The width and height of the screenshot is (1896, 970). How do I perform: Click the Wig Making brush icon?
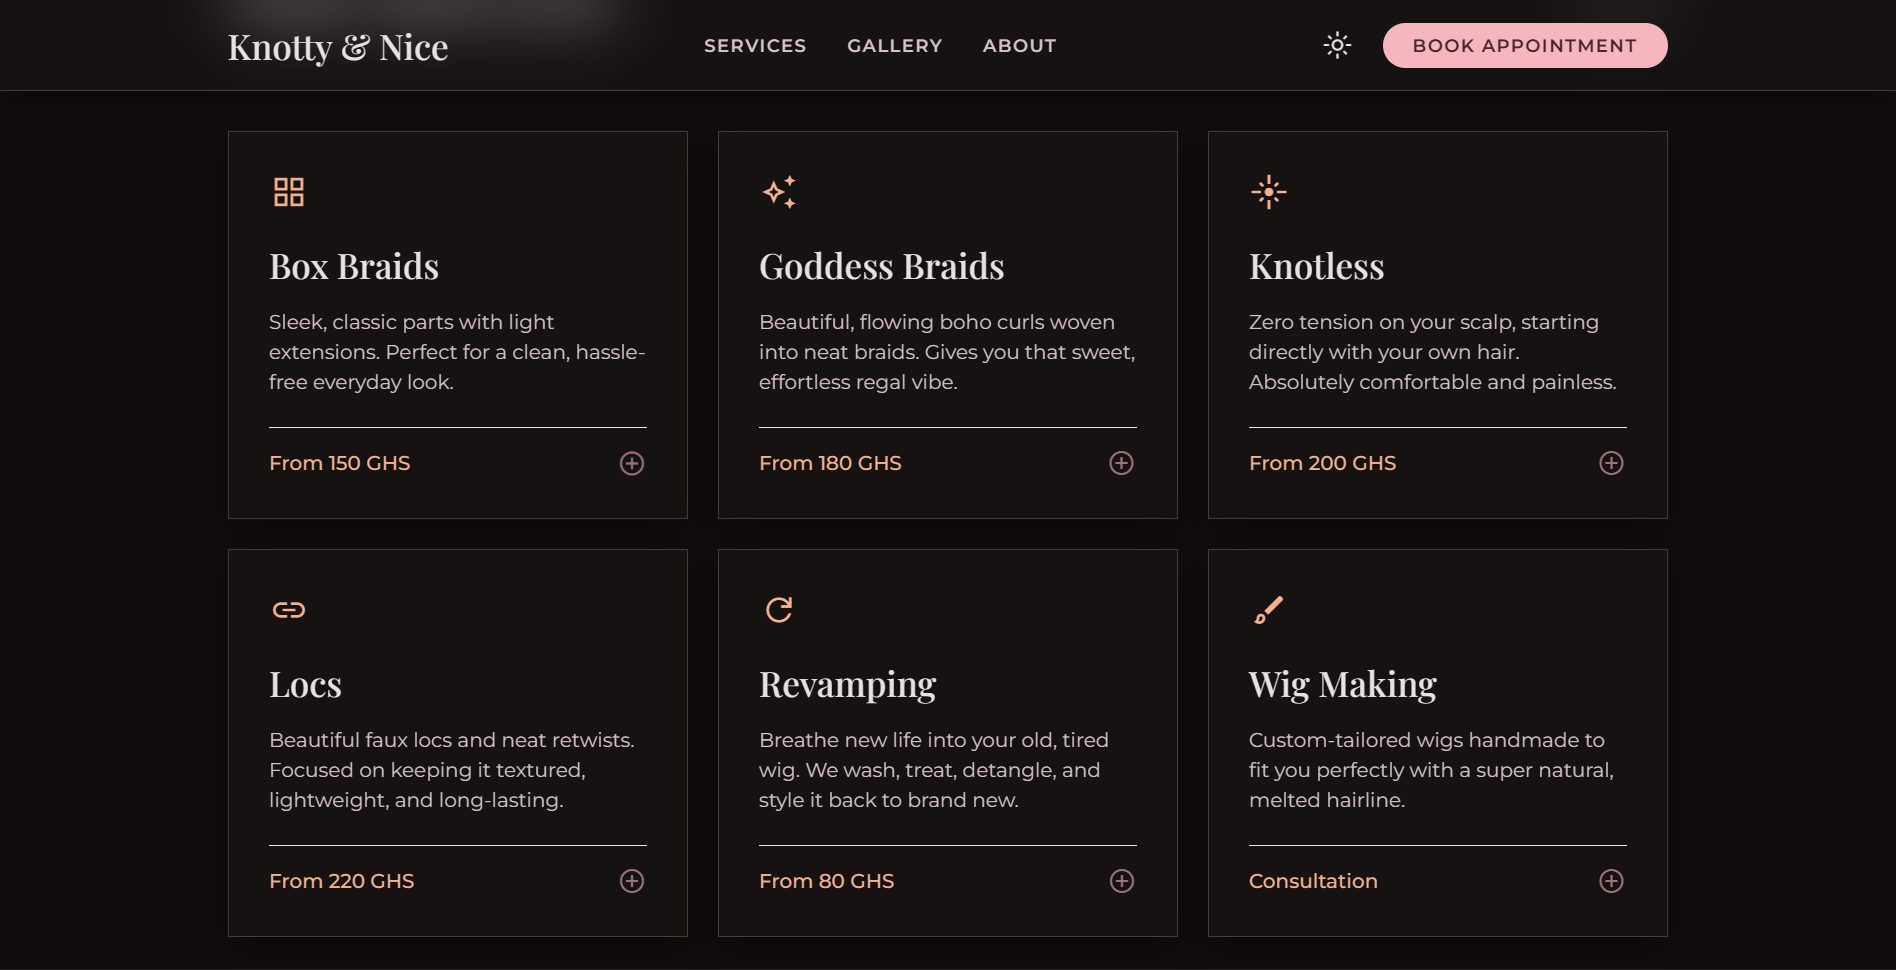pos(1269,610)
